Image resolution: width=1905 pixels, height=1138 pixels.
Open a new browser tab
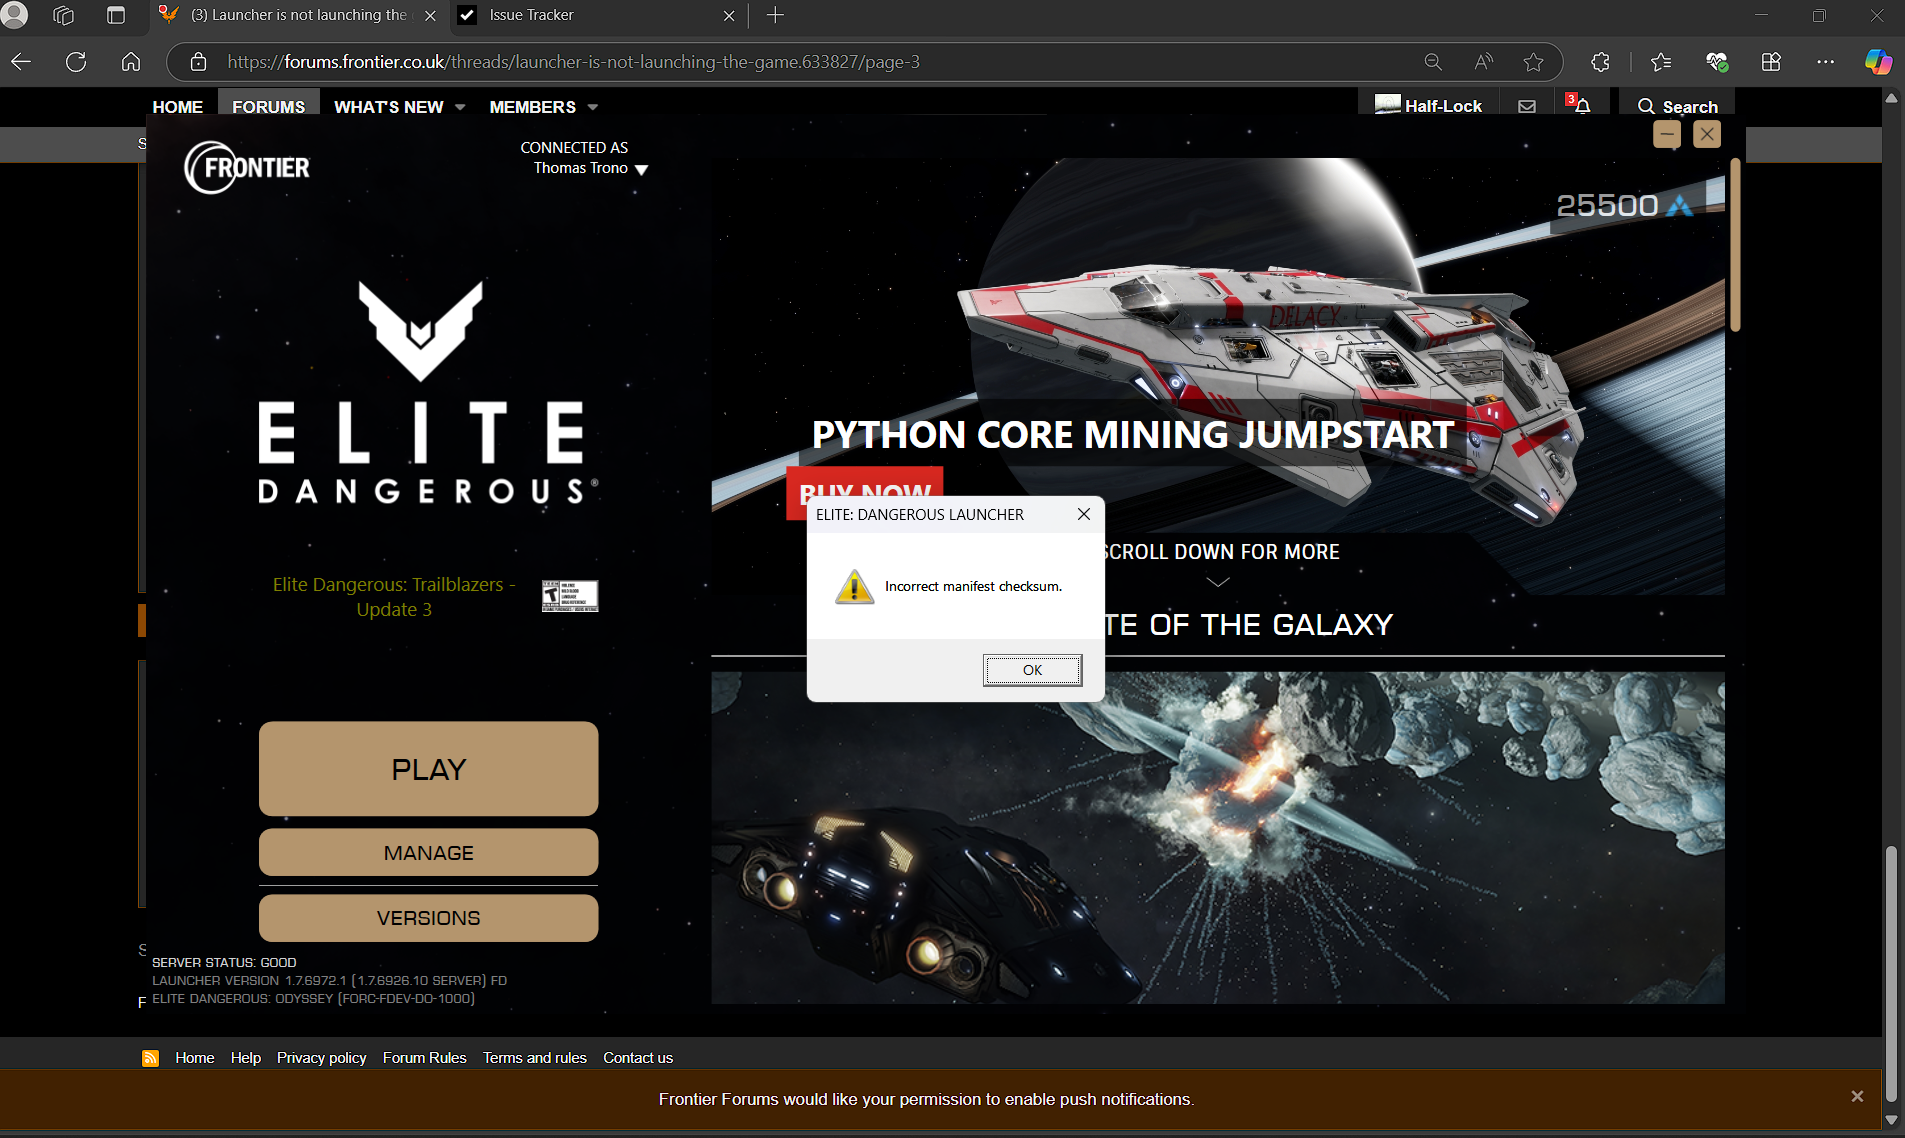click(775, 15)
